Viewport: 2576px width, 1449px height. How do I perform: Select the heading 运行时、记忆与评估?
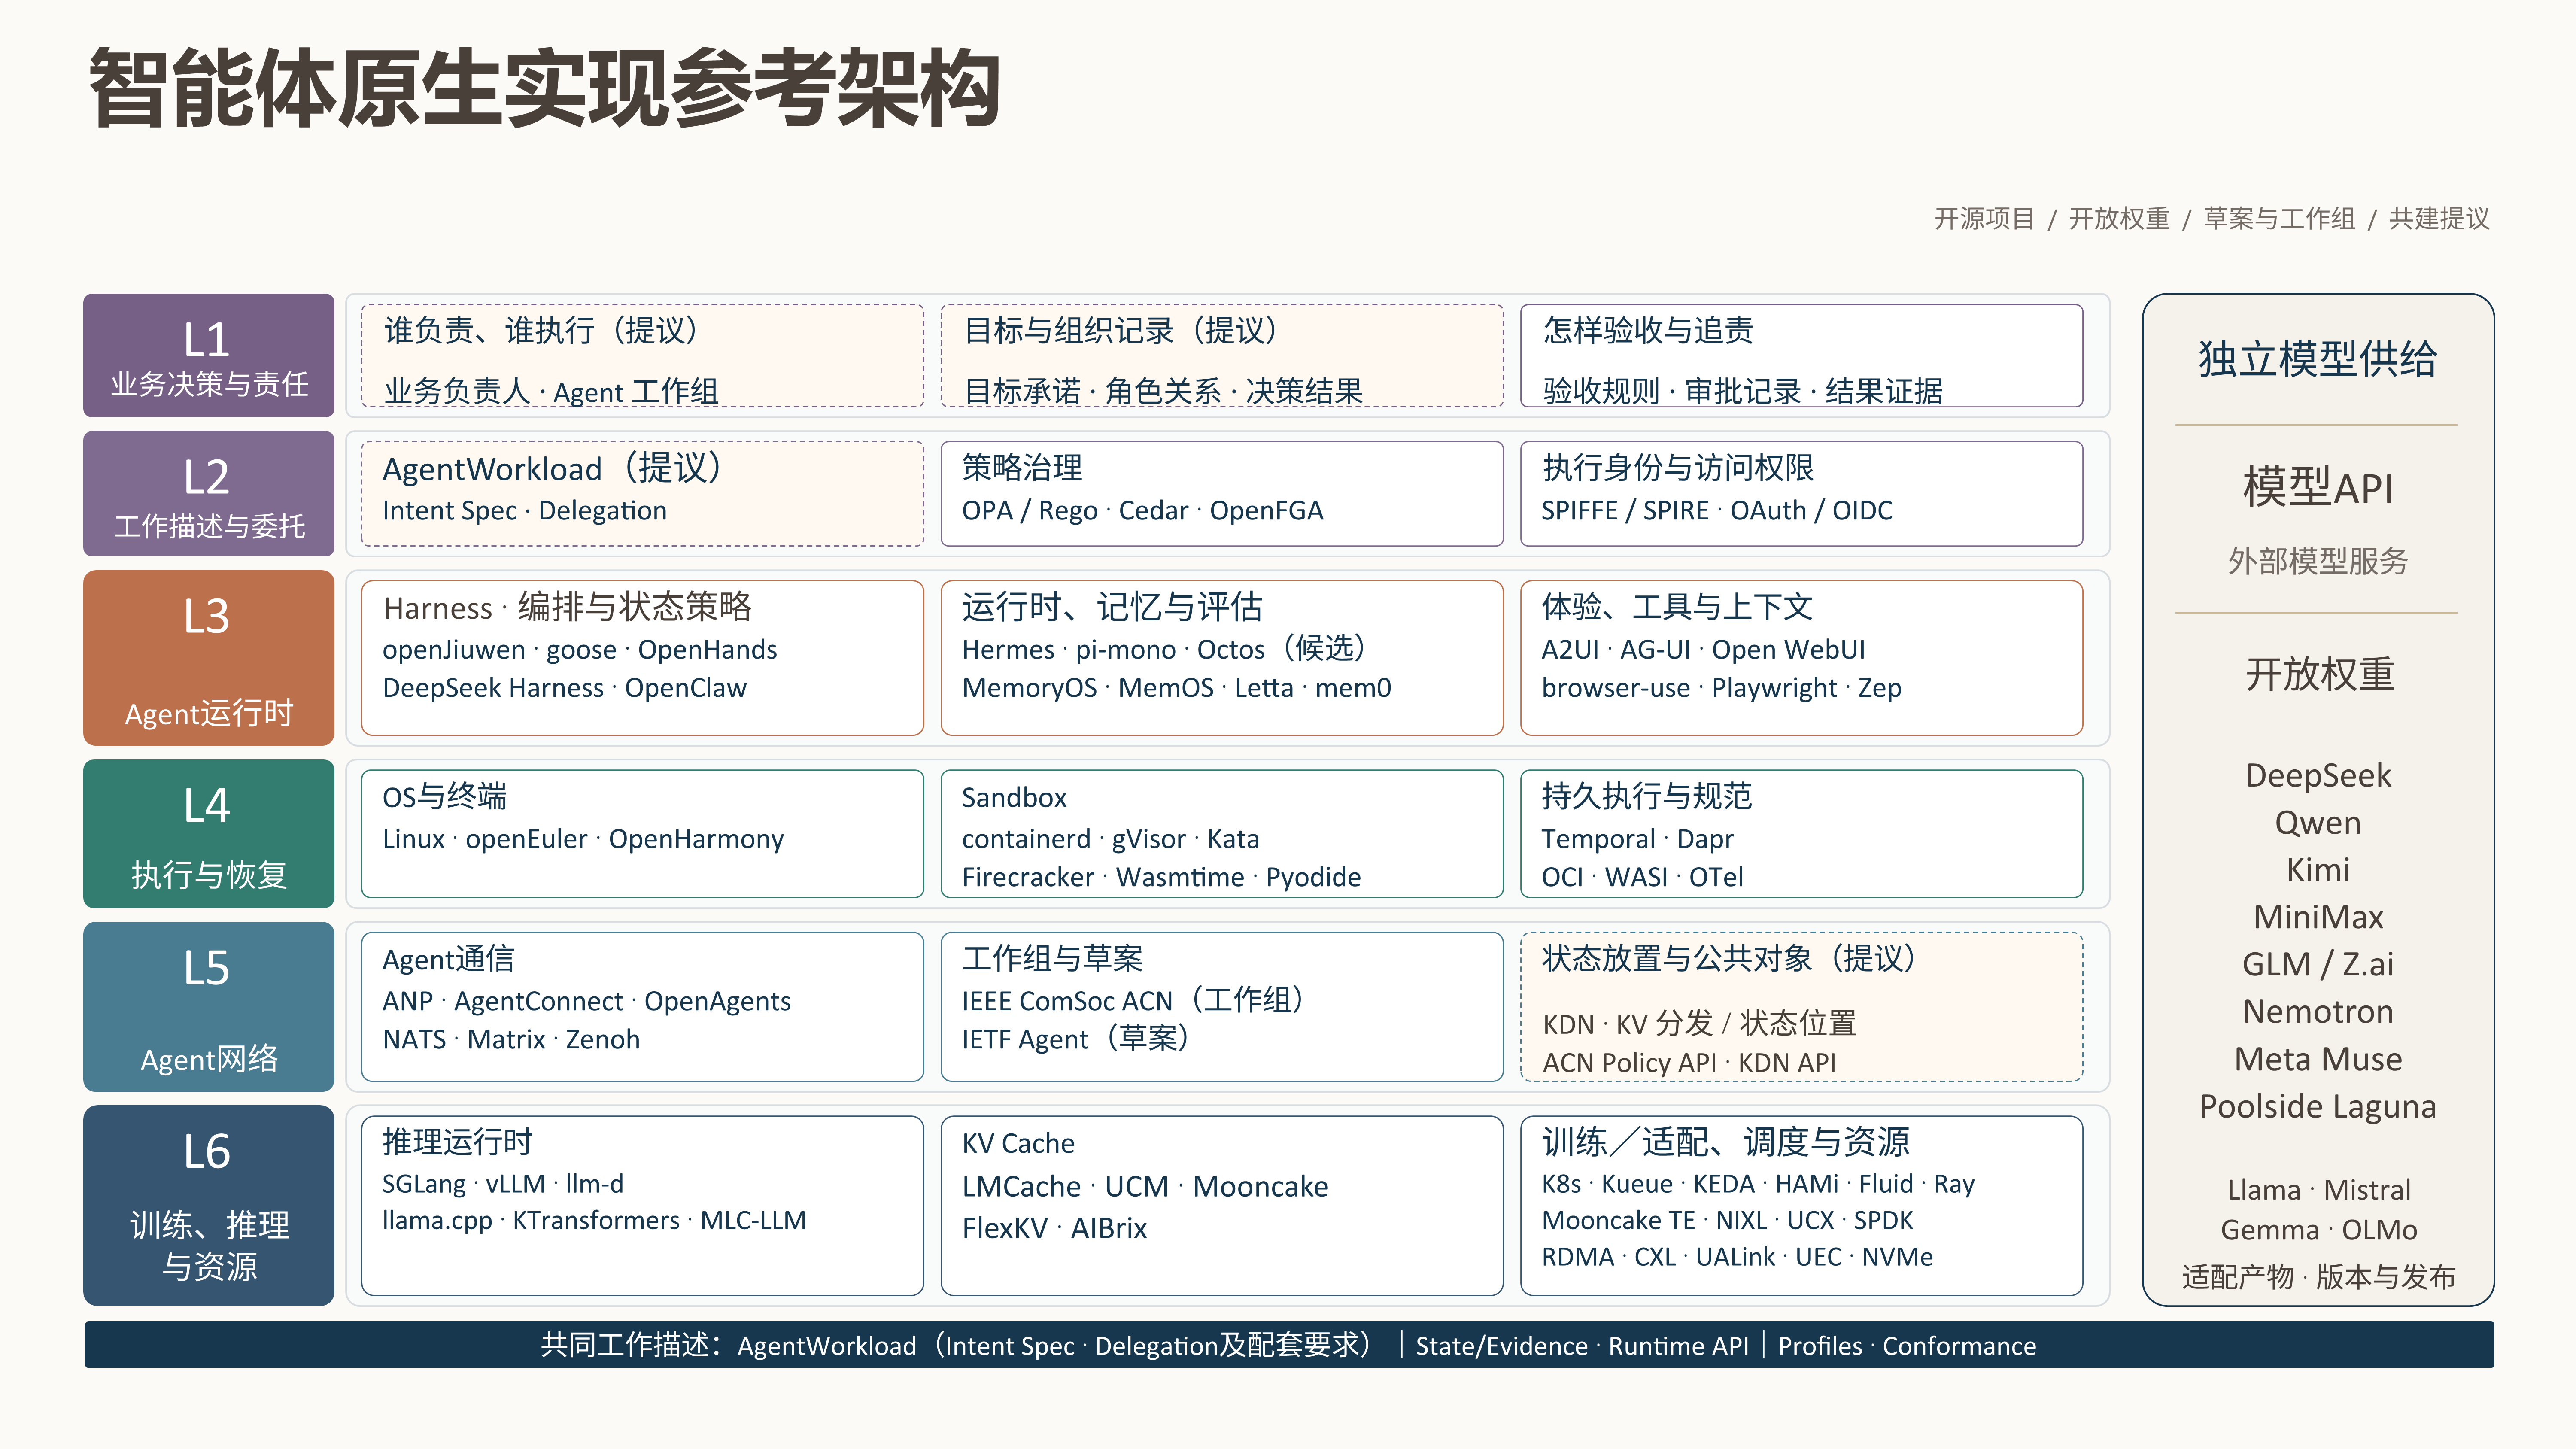[1112, 607]
